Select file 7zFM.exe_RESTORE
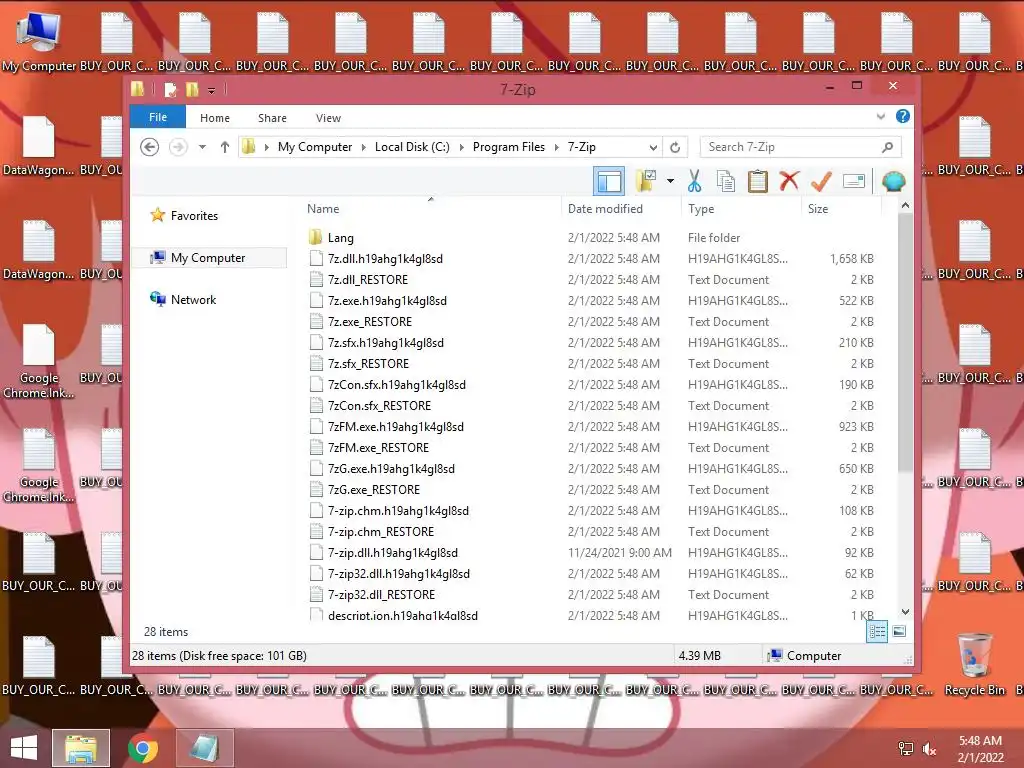 (x=378, y=447)
